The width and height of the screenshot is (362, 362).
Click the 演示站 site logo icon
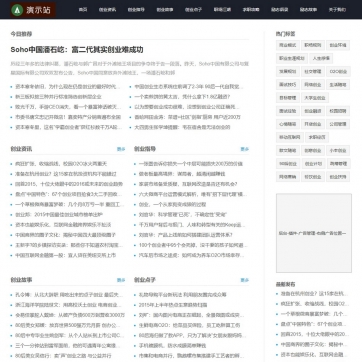33,10
